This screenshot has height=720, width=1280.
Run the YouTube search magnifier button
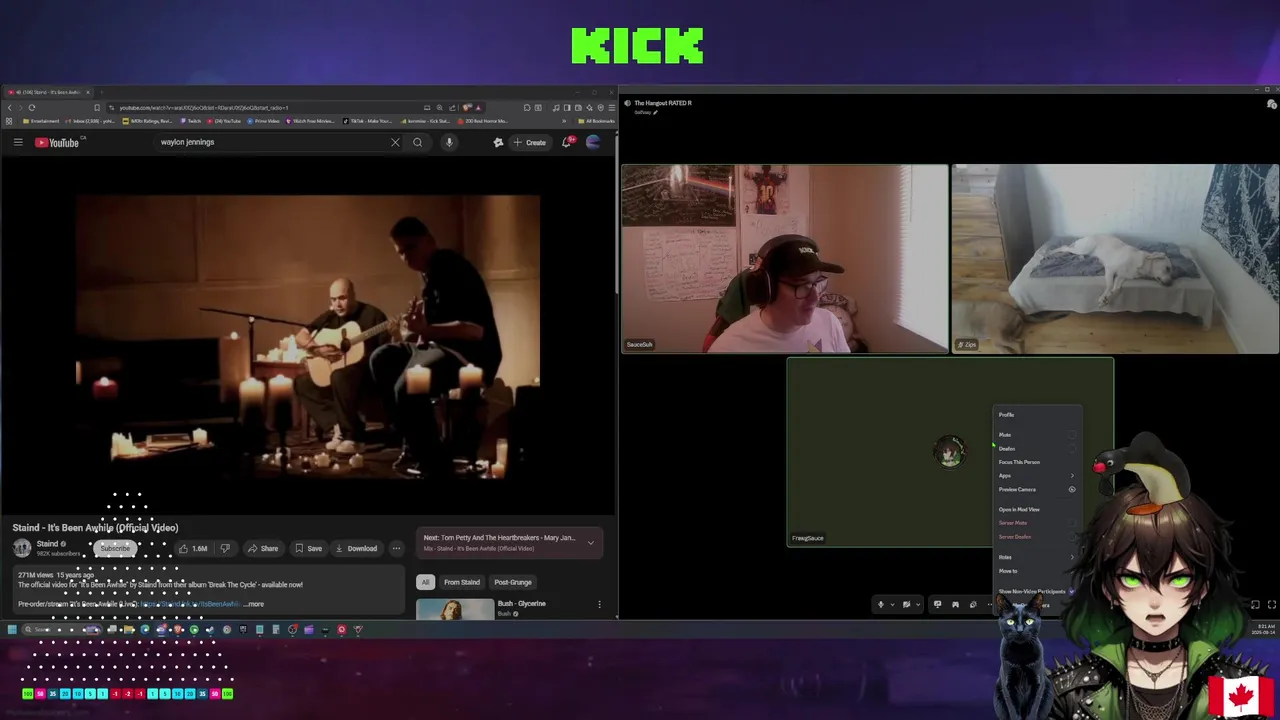tap(417, 142)
